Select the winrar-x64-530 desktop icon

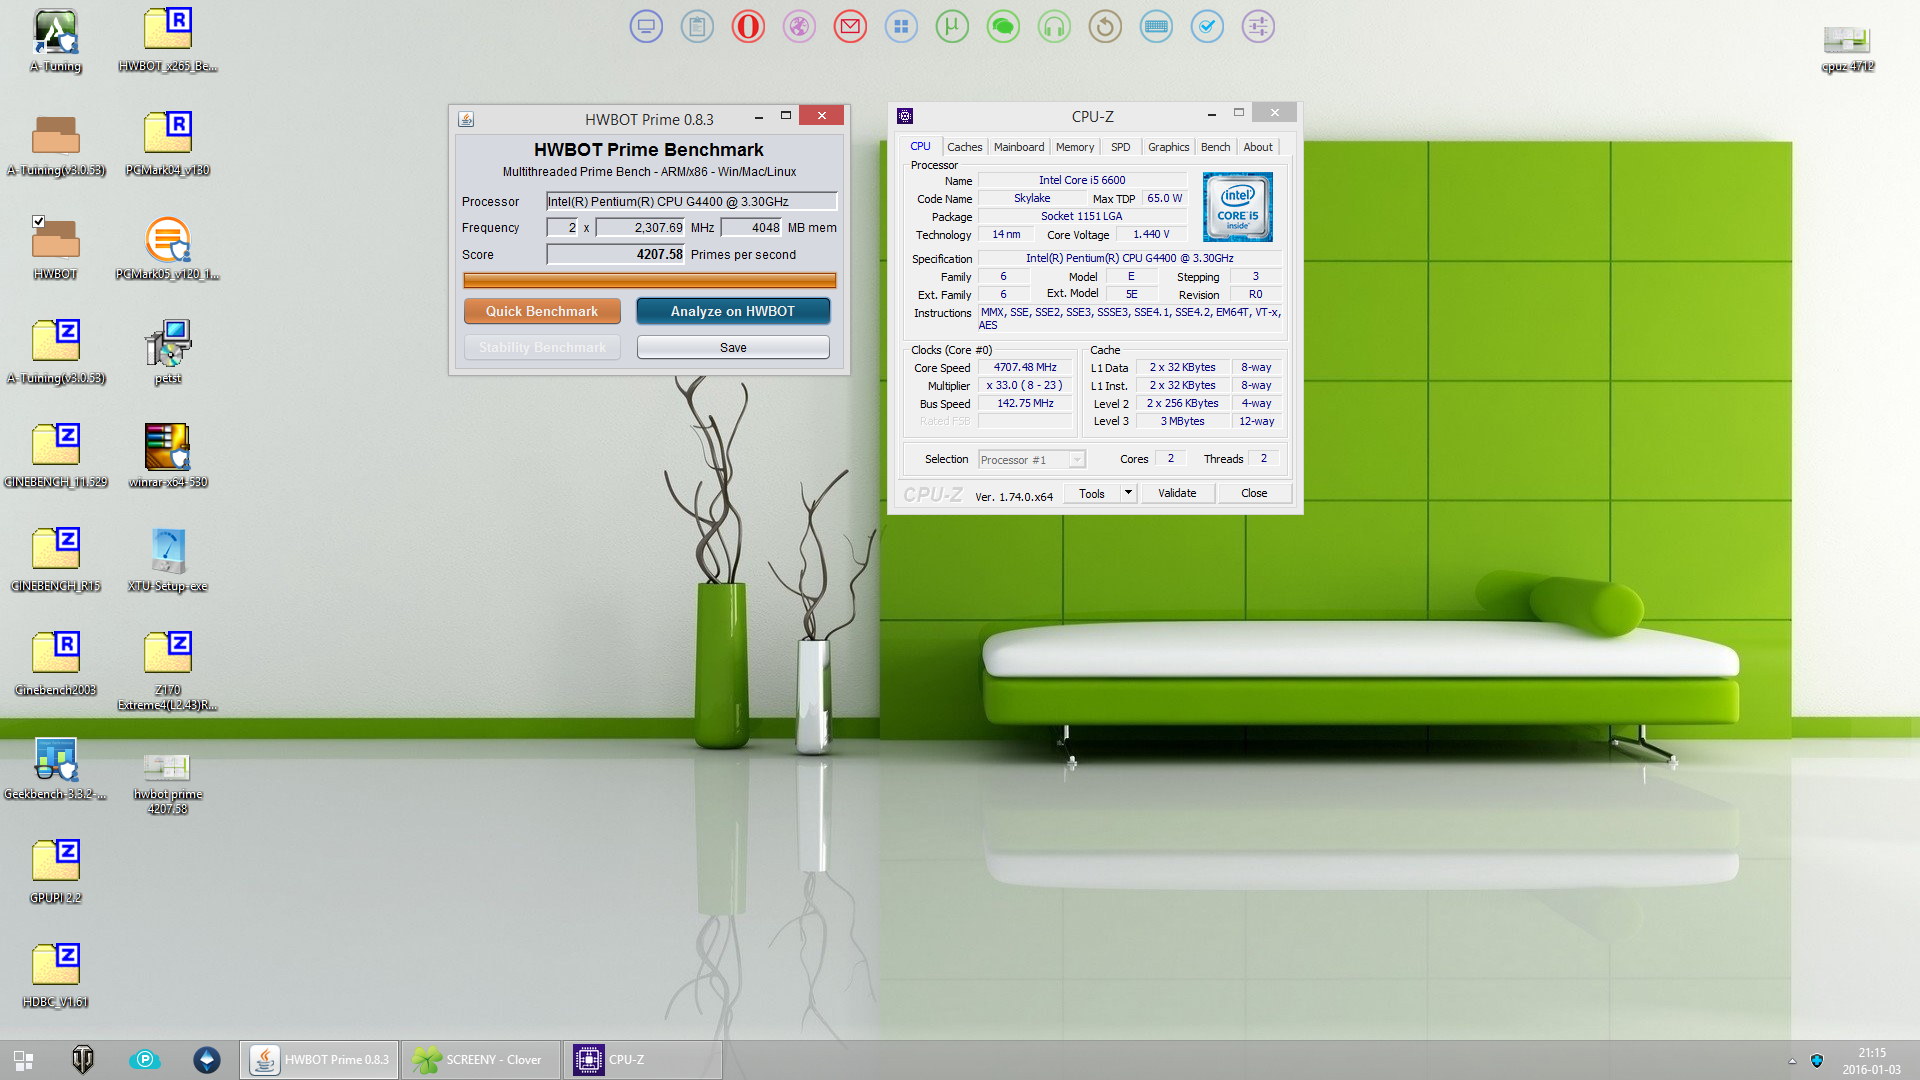click(x=168, y=456)
